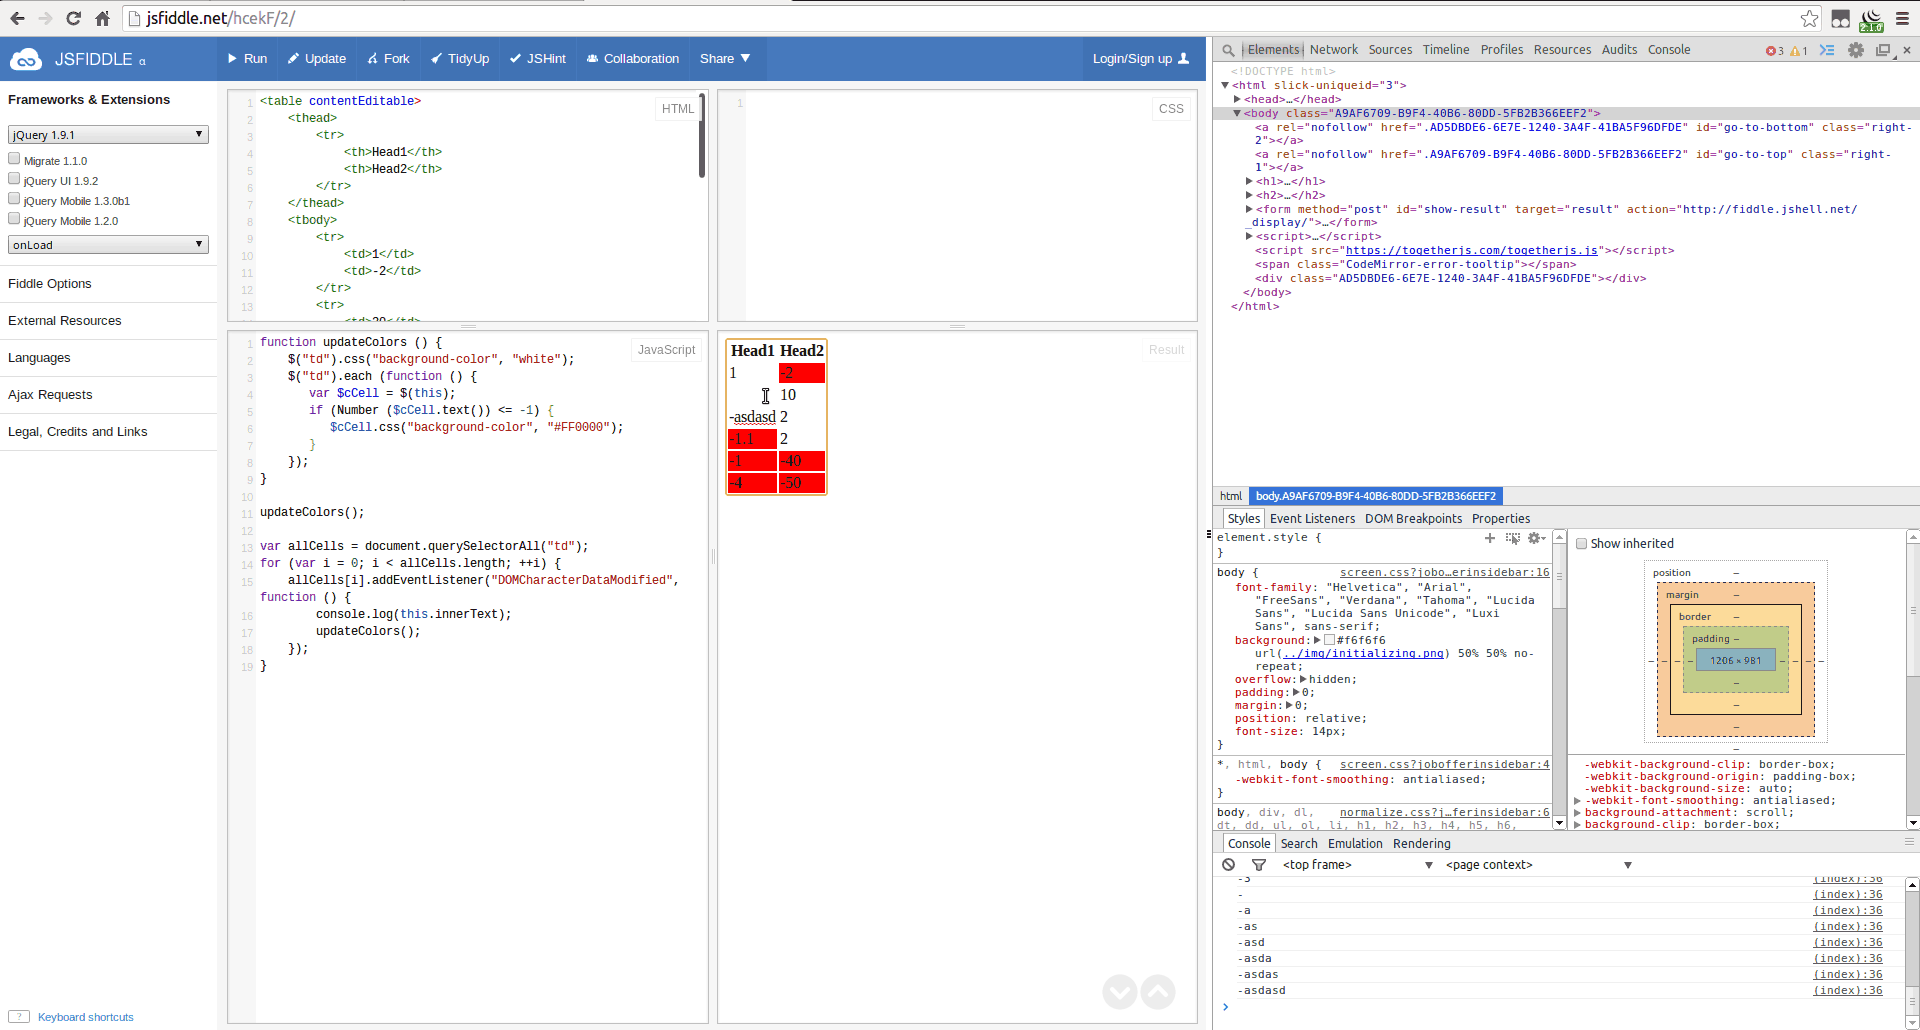Expand the form show-result element node
This screenshot has height=1030, width=1920.
[x=1251, y=209]
